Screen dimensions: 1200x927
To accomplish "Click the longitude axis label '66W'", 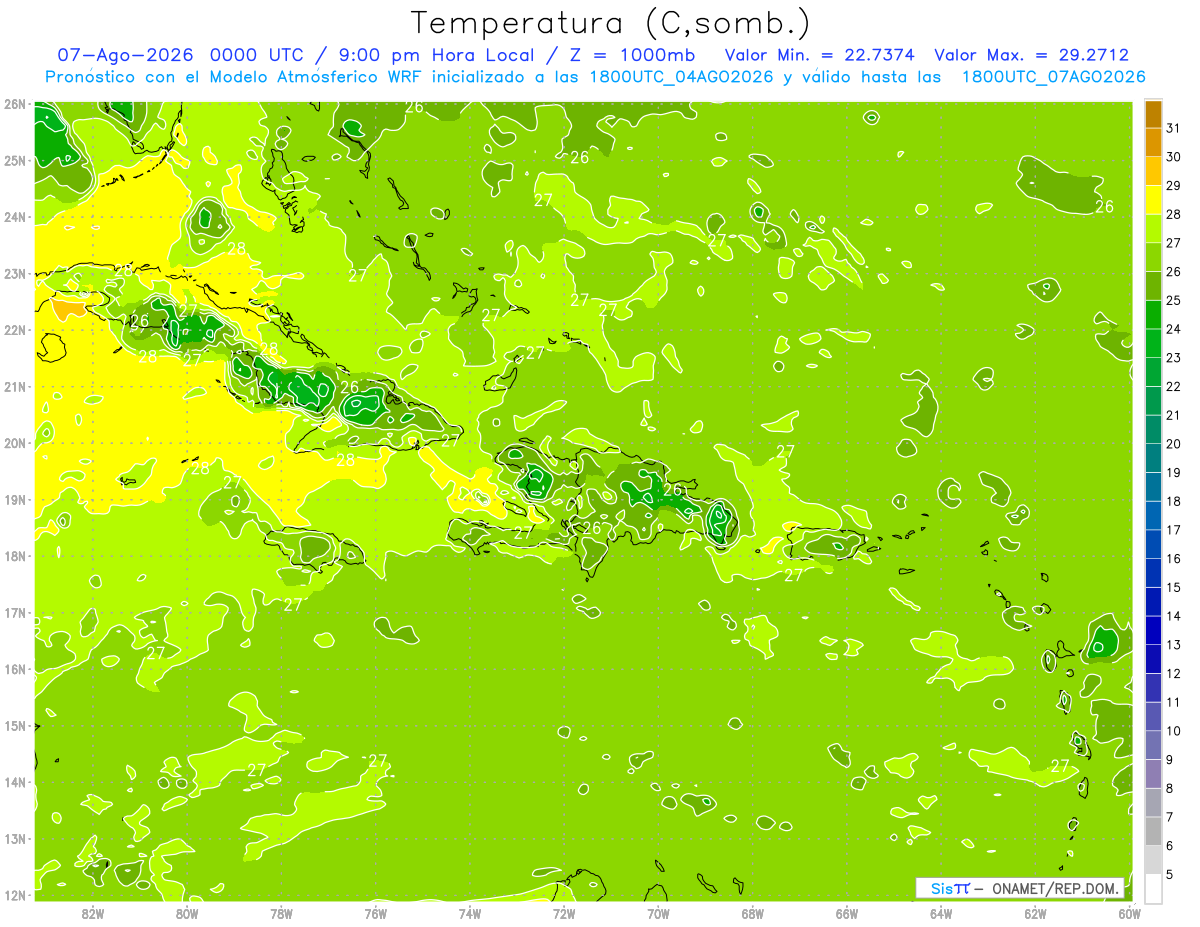I will 847,913.
